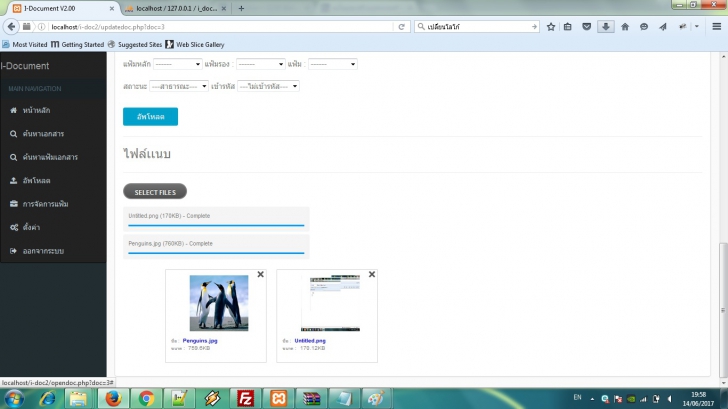The image size is (728, 409).
Task: Click the Penguins image thumbnail
Action: click(219, 303)
